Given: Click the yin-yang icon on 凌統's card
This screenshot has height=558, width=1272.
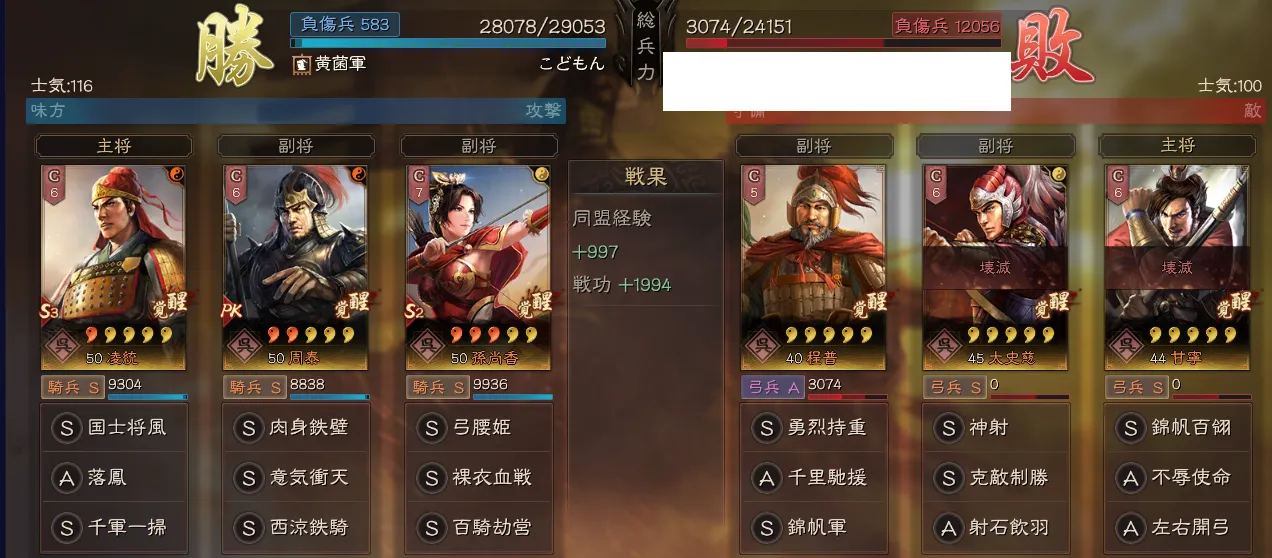Looking at the screenshot, I should [175, 174].
